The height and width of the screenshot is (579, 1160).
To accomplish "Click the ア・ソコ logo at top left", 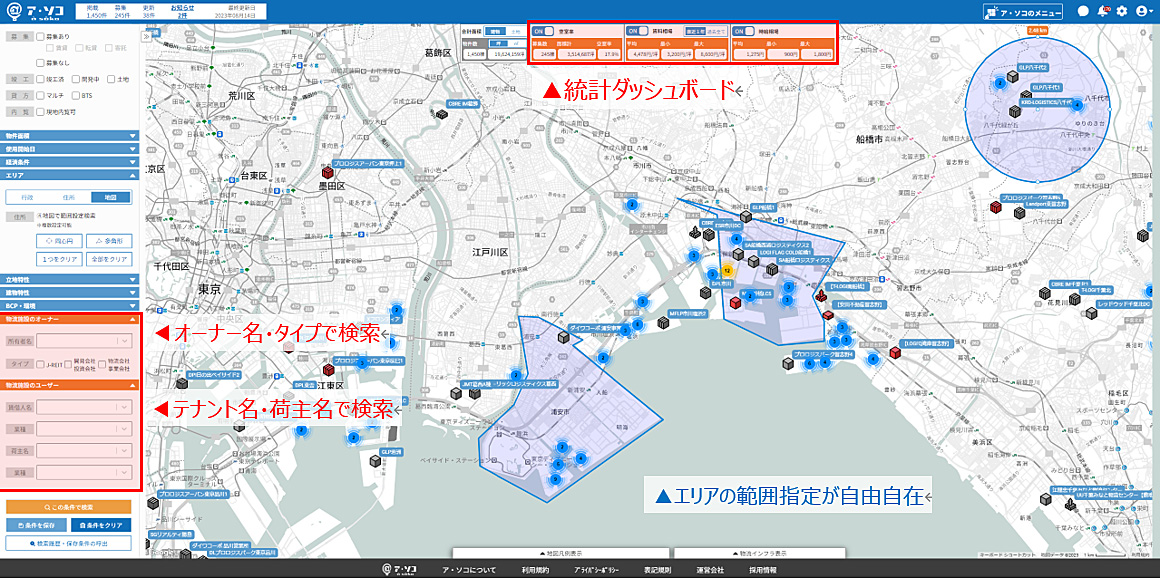I will [33, 11].
